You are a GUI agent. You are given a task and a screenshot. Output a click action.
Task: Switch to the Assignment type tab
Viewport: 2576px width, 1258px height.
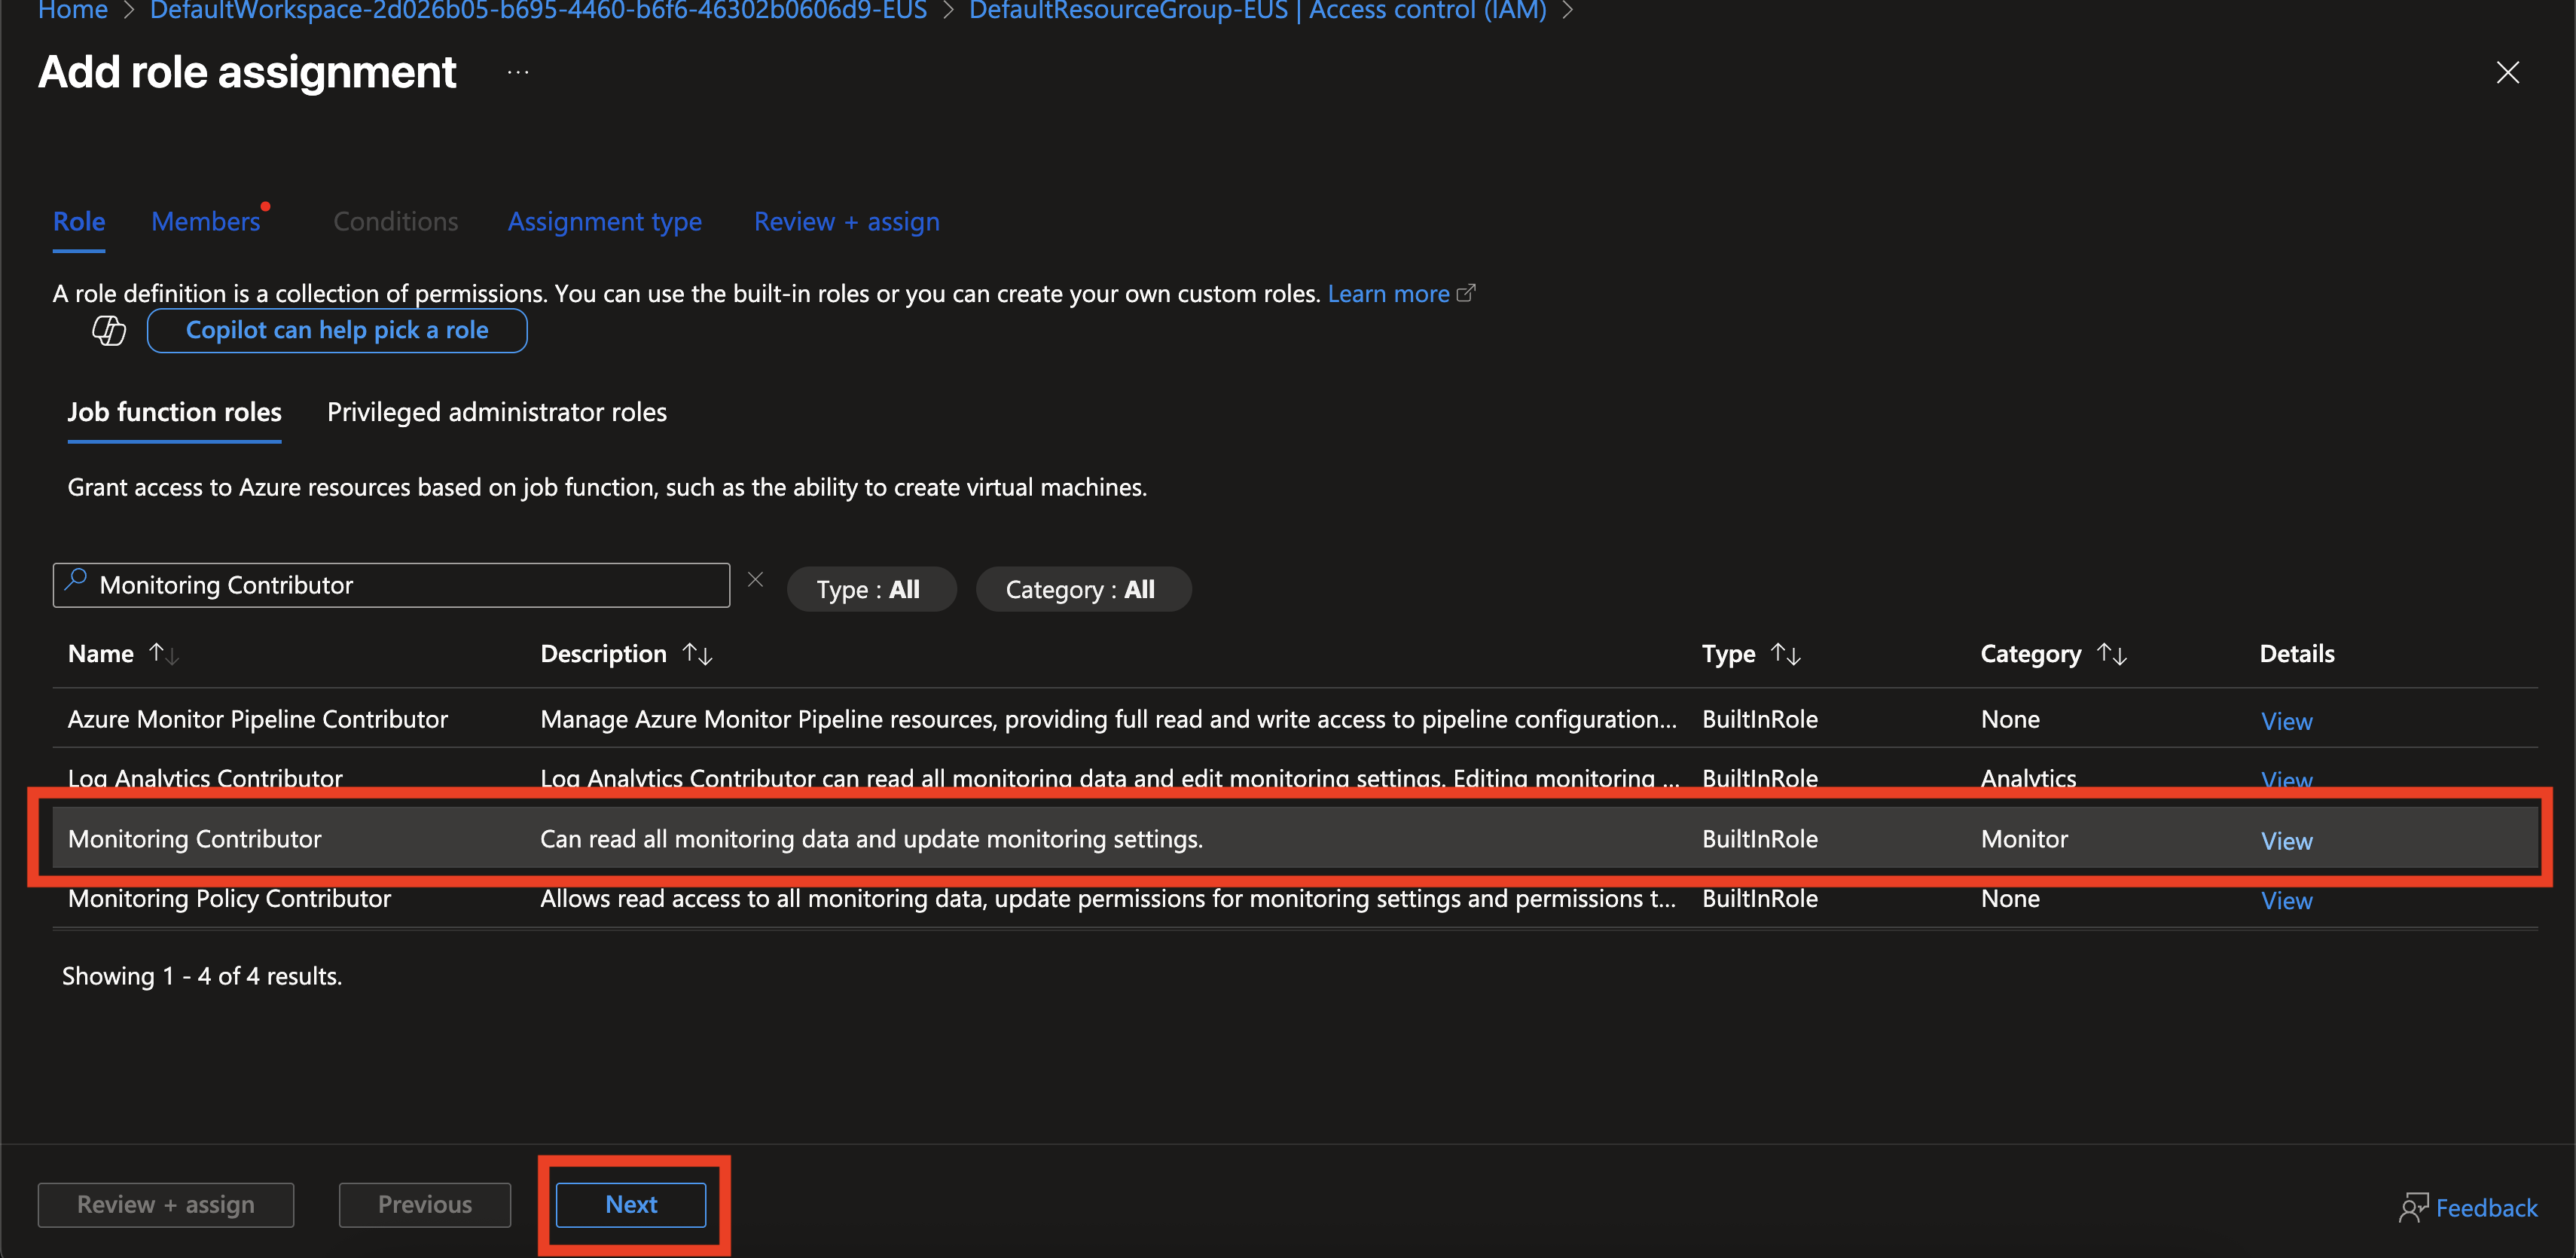click(604, 221)
